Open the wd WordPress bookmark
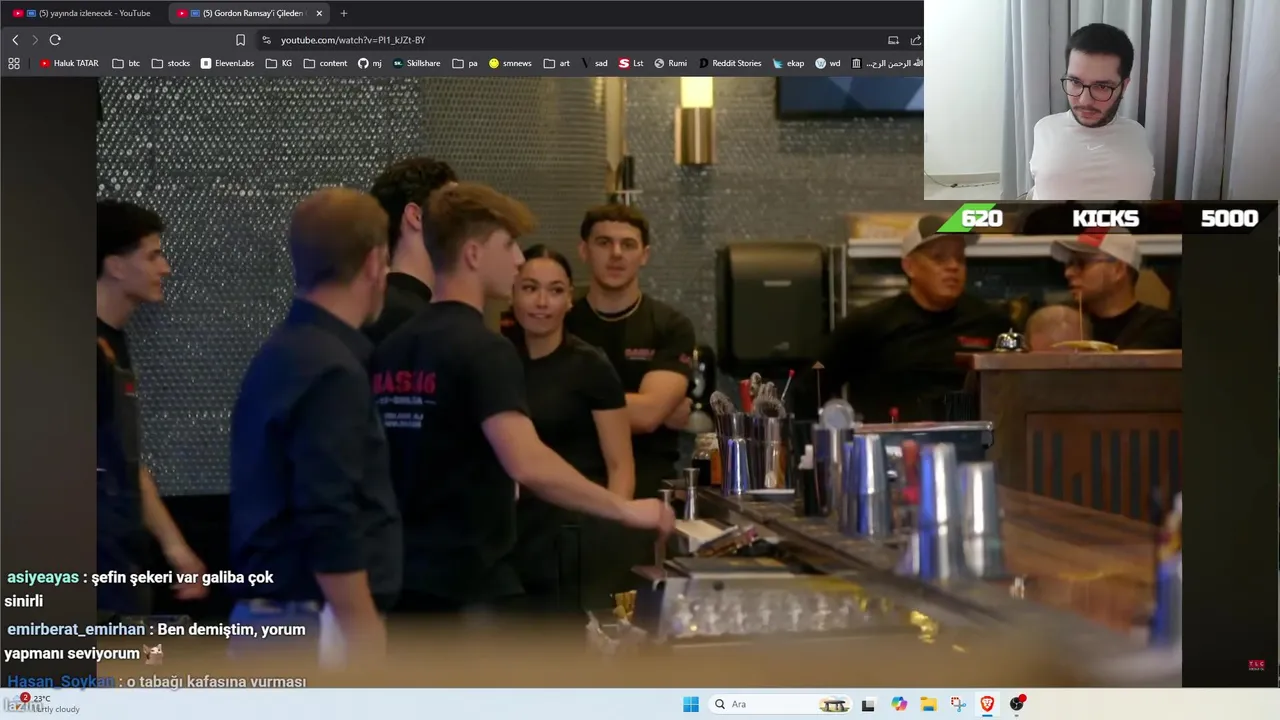1280x720 pixels. (x=828, y=63)
